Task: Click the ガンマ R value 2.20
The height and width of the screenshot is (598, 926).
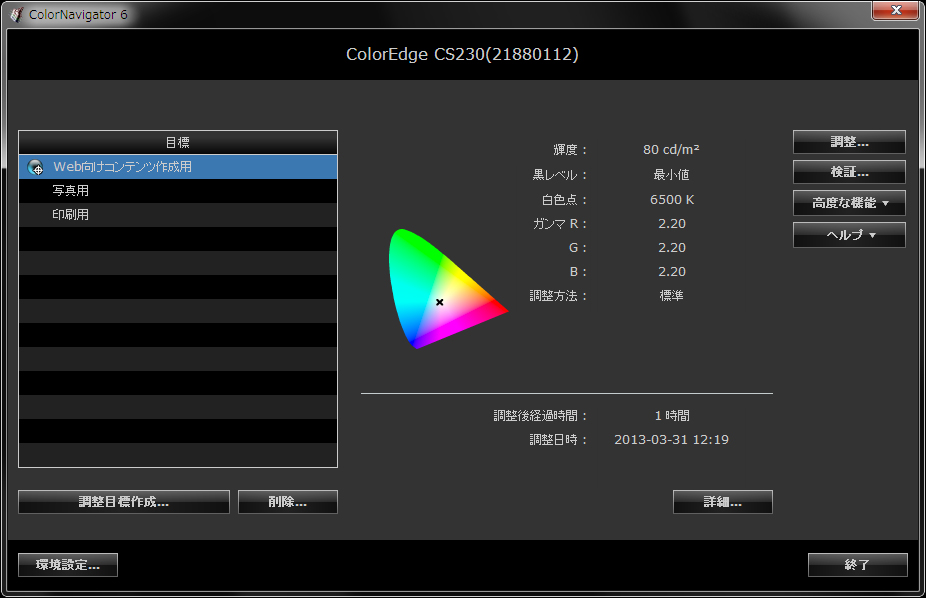Action: (x=672, y=224)
